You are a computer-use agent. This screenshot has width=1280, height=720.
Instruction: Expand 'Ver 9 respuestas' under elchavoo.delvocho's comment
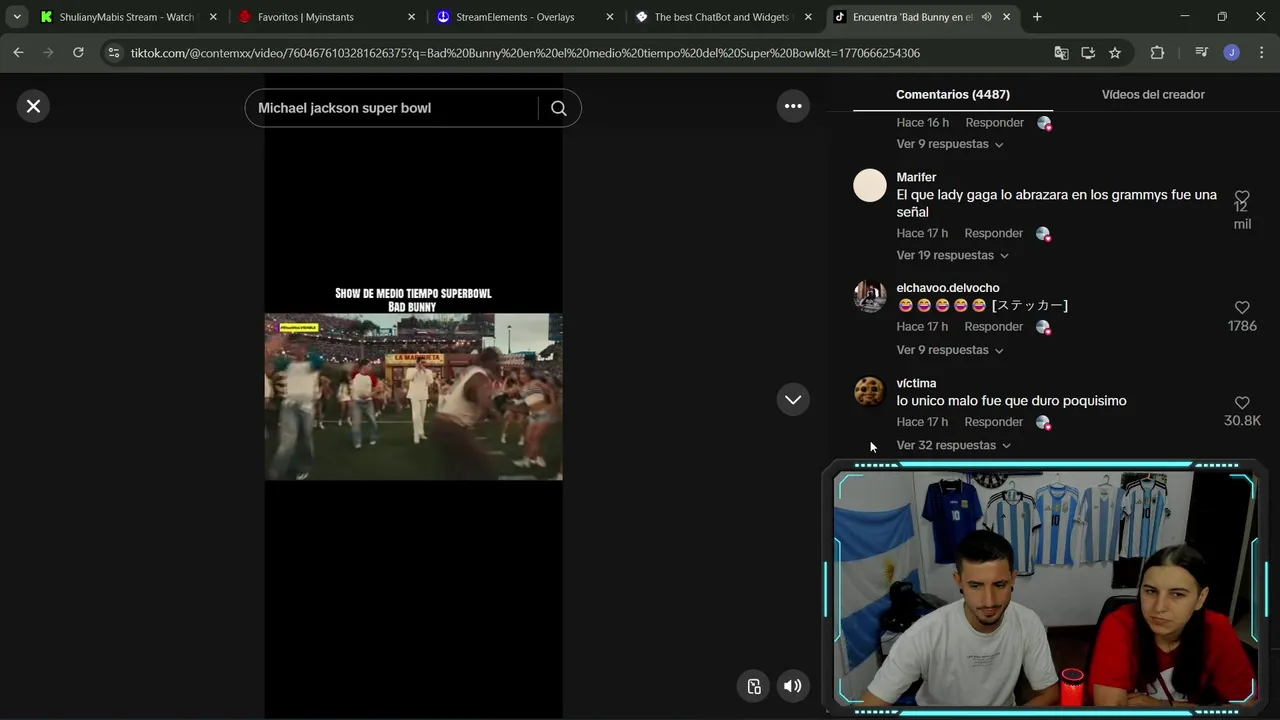(x=950, y=350)
